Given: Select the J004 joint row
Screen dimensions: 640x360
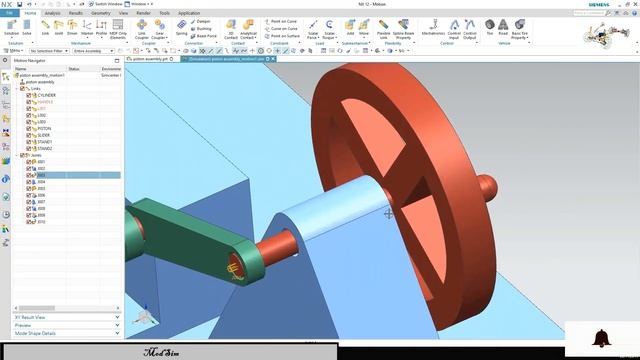Looking at the screenshot, I should (x=67, y=182).
